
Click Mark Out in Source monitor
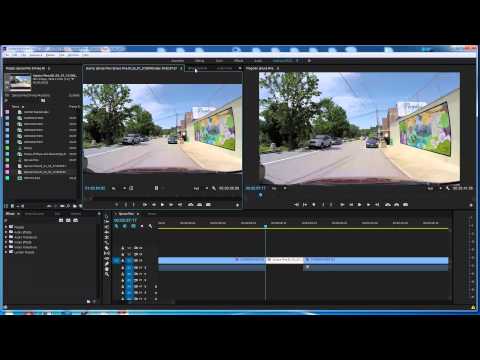(x=134, y=204)
